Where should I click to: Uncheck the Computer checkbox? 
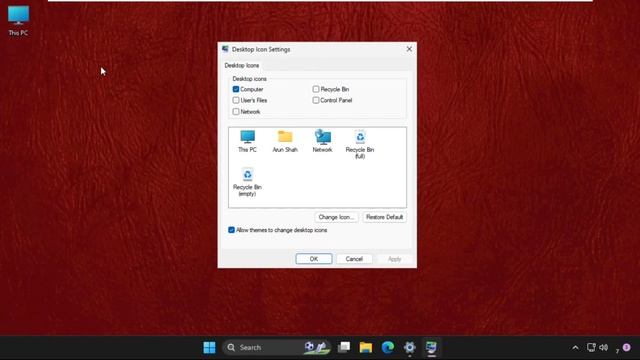(236, 89)
